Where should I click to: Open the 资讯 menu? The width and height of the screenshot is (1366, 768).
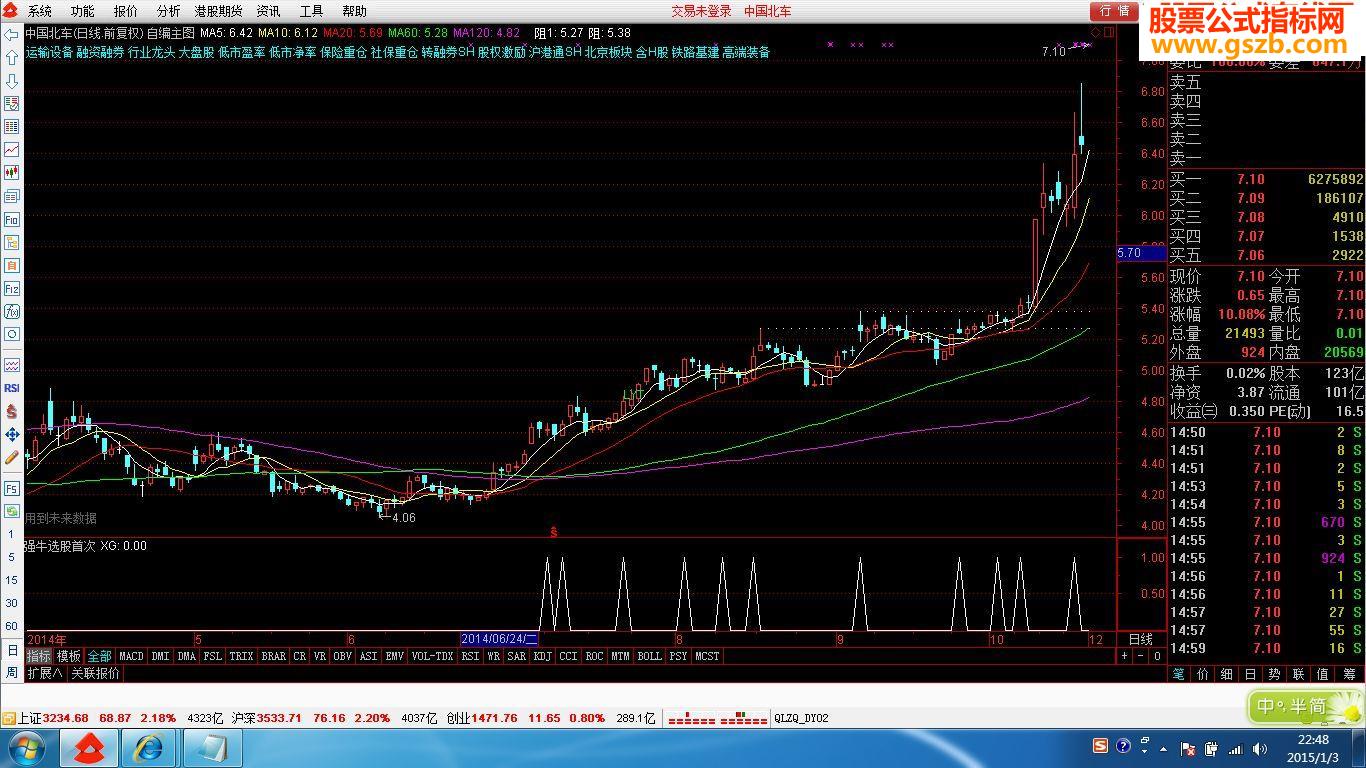click(x=269, y=11)
